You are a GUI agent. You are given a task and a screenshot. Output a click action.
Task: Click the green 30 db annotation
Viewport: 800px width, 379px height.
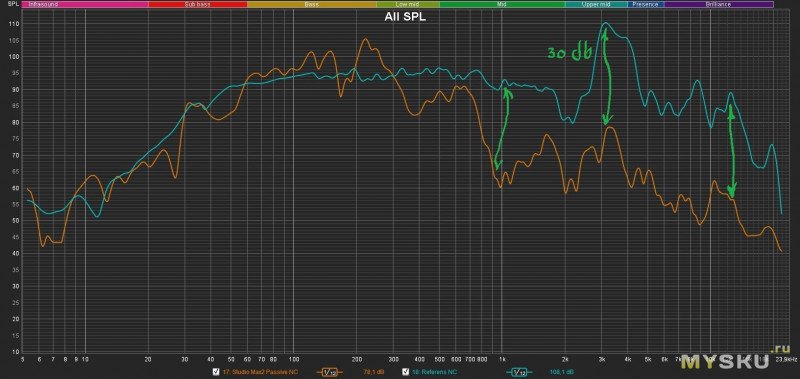[570, 53]
